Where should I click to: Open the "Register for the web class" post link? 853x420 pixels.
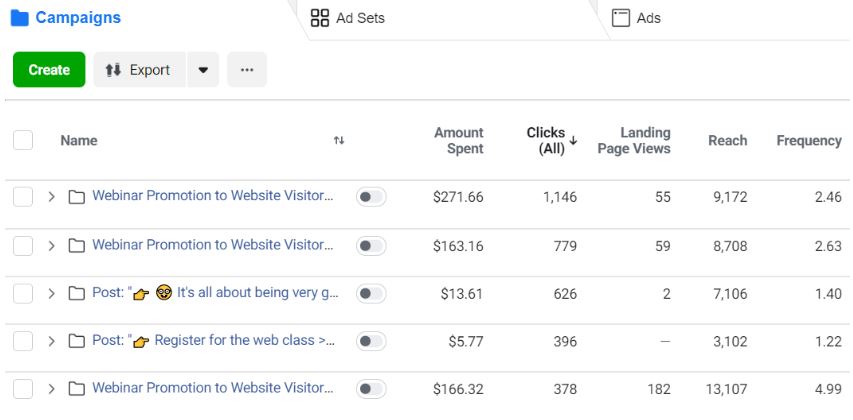pyautogui.click(x=214, y=341)
